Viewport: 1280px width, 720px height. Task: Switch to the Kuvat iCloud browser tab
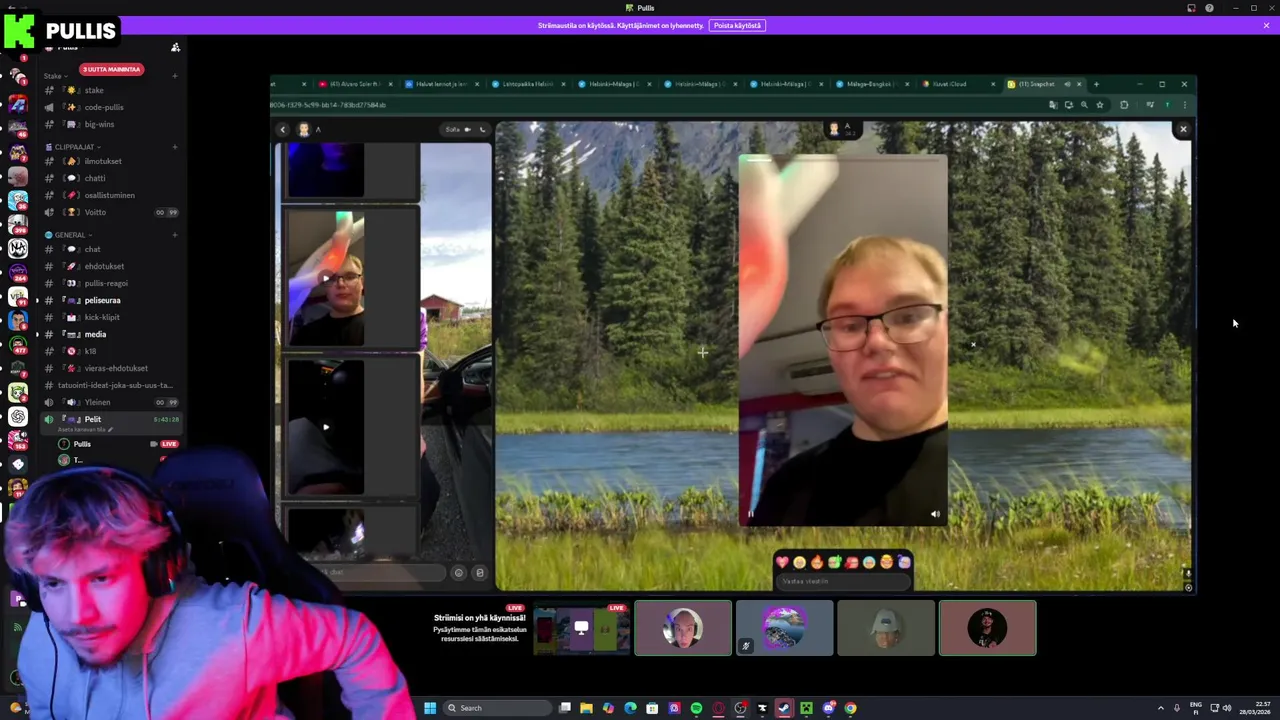(955, 84)
